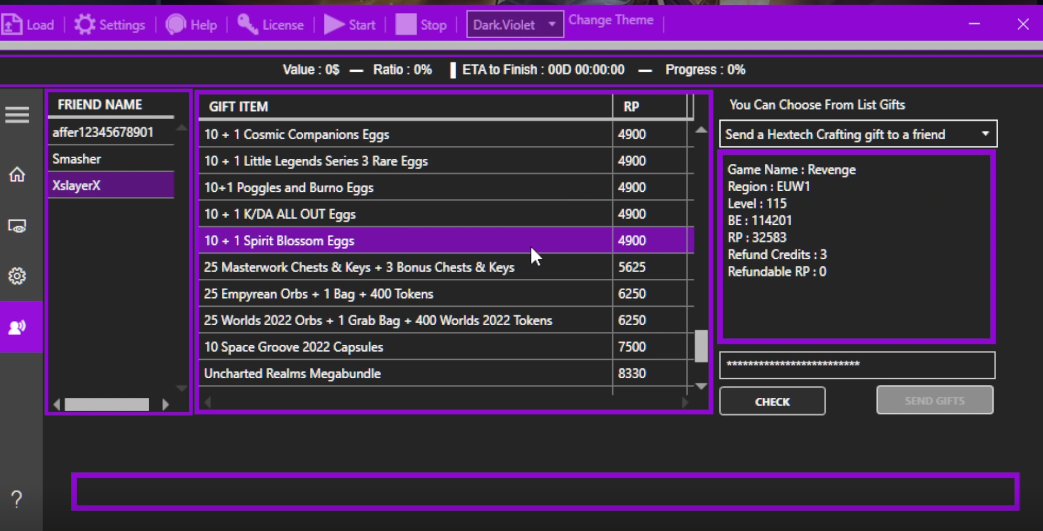Click the gift list vertical scrollbar thumb

(701, 346)
